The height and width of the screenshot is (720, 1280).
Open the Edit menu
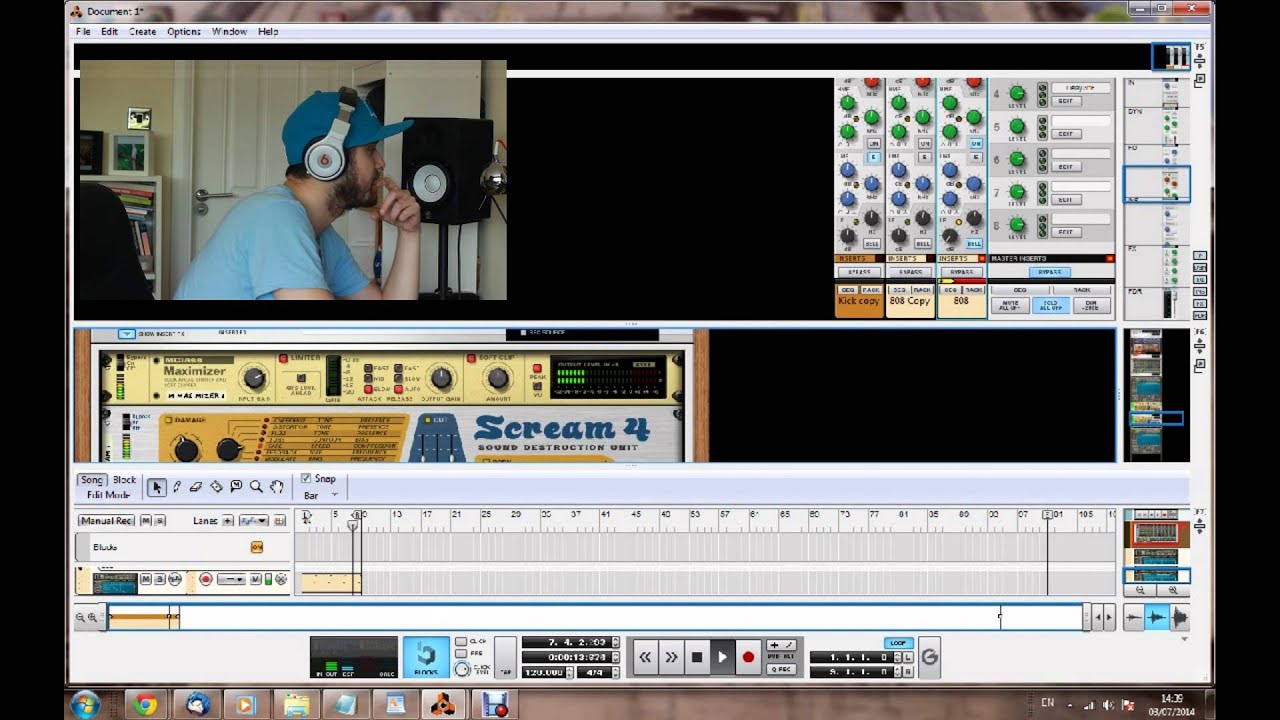[109, 31]
